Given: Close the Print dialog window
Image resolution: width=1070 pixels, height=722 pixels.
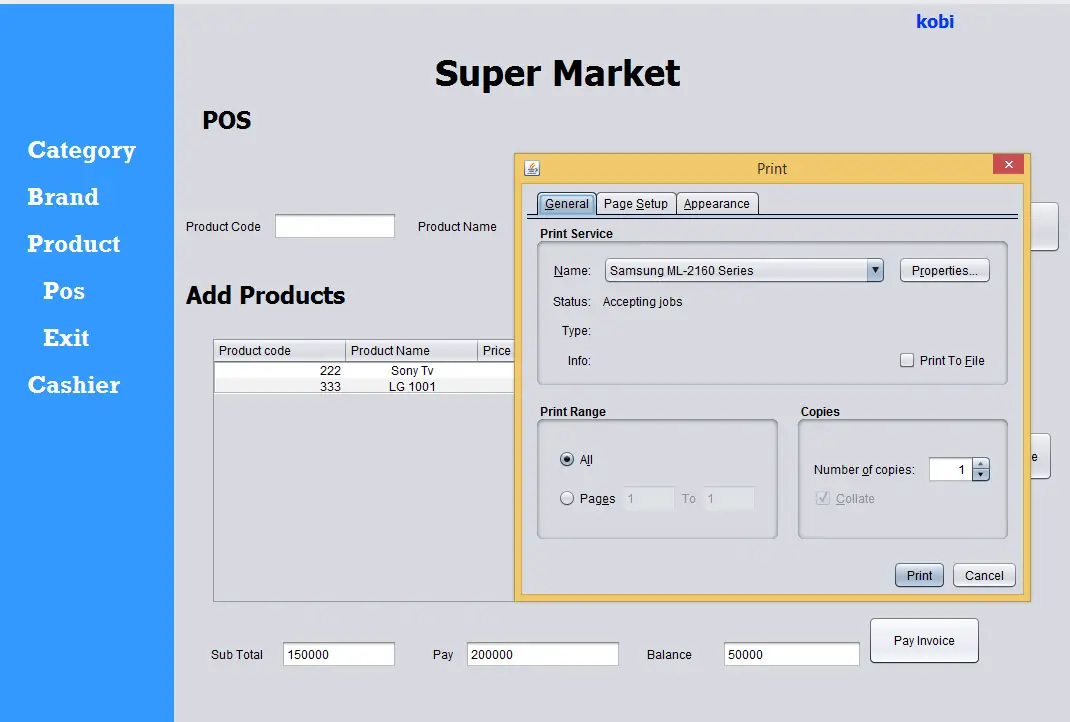Looking at the screenshot, I should tap(1008, 165).
